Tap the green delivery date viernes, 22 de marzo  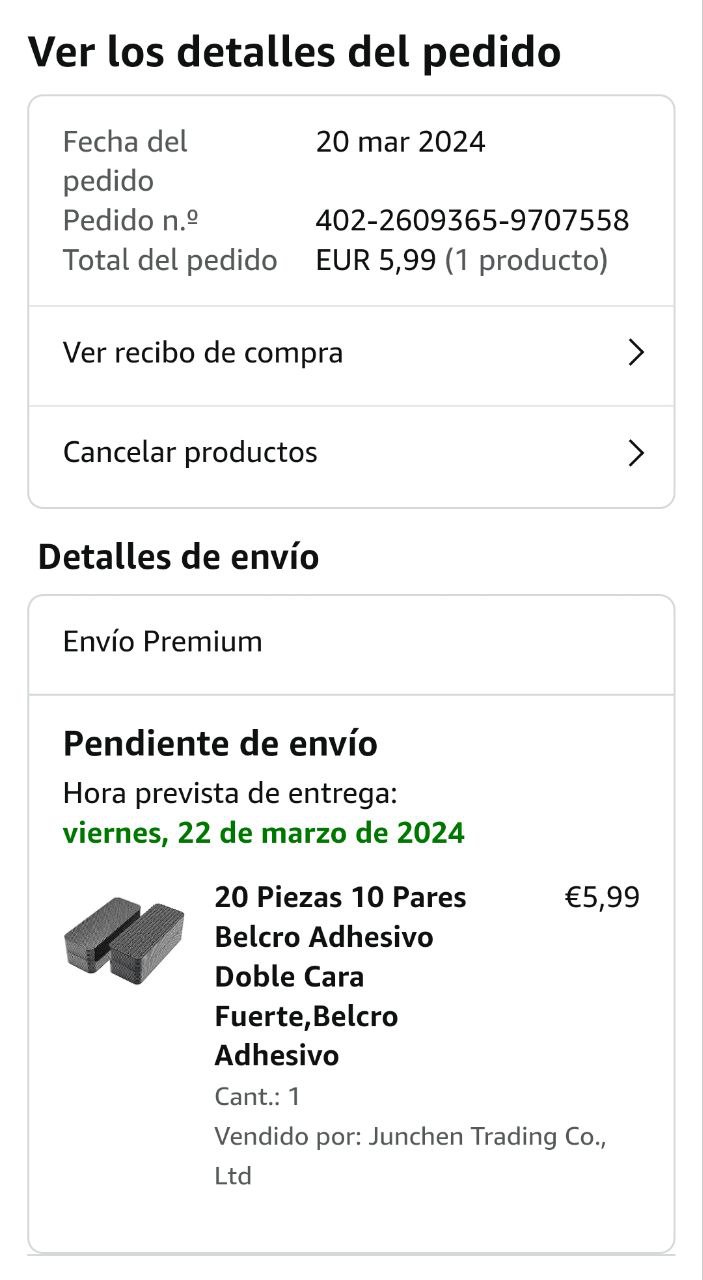[264, 833]
